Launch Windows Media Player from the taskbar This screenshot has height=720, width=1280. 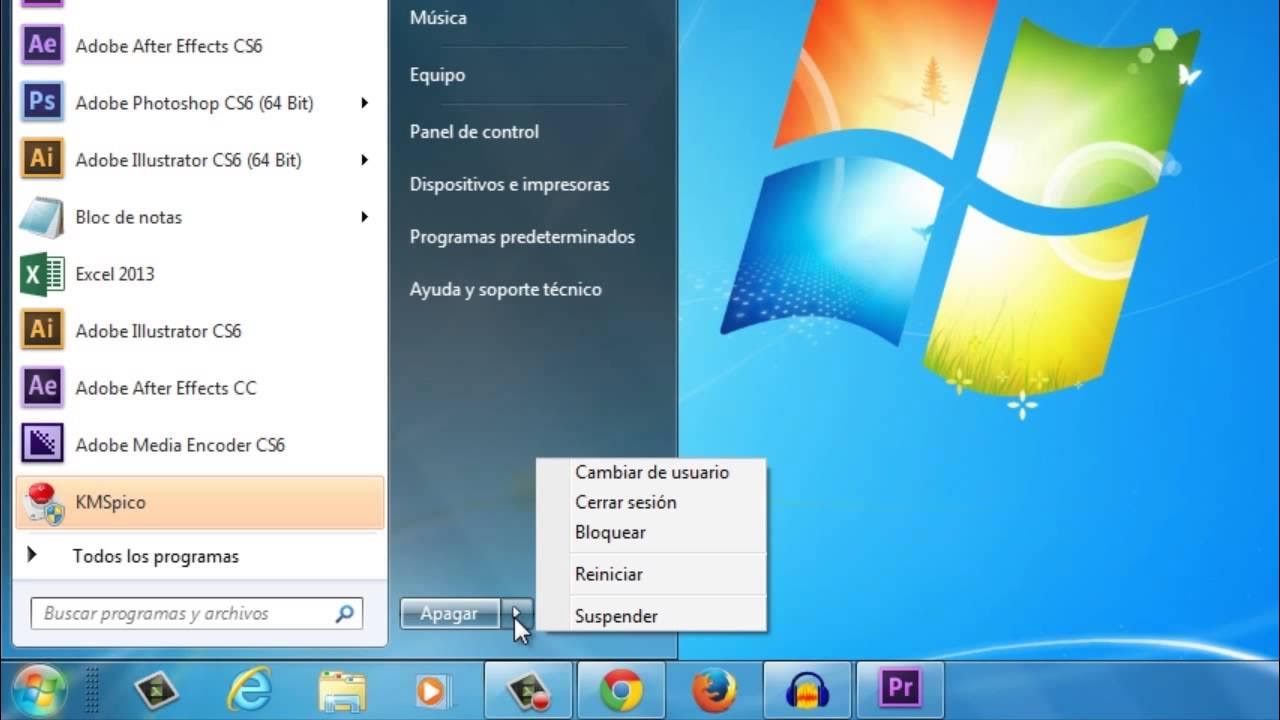click(x=433, y=690)
